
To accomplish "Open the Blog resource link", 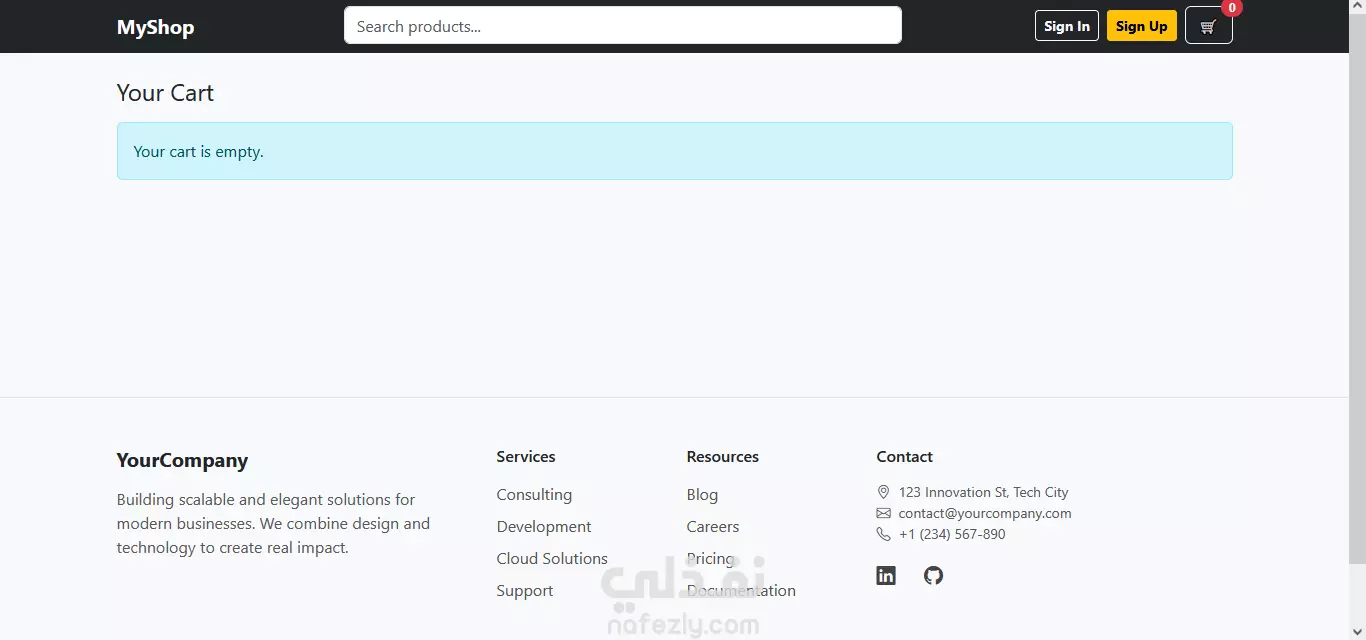I will coord(702,495).
